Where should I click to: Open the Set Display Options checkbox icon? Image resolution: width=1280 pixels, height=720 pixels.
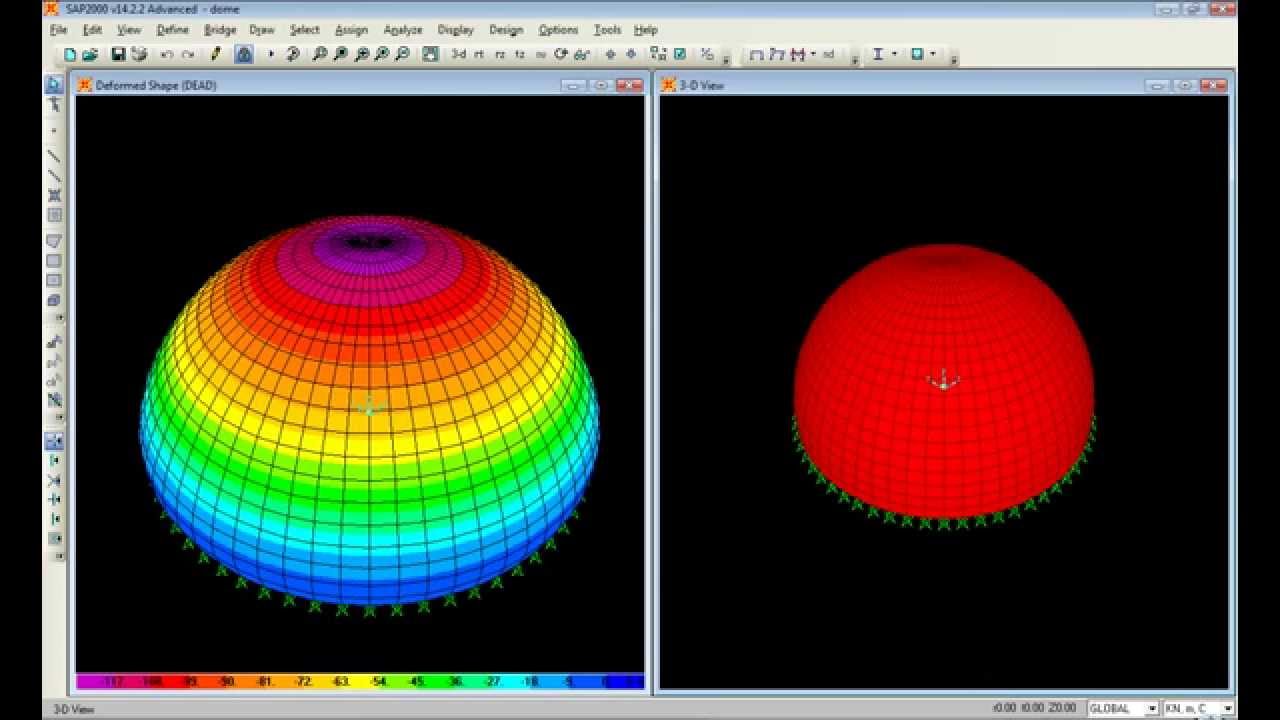point(680,55)
